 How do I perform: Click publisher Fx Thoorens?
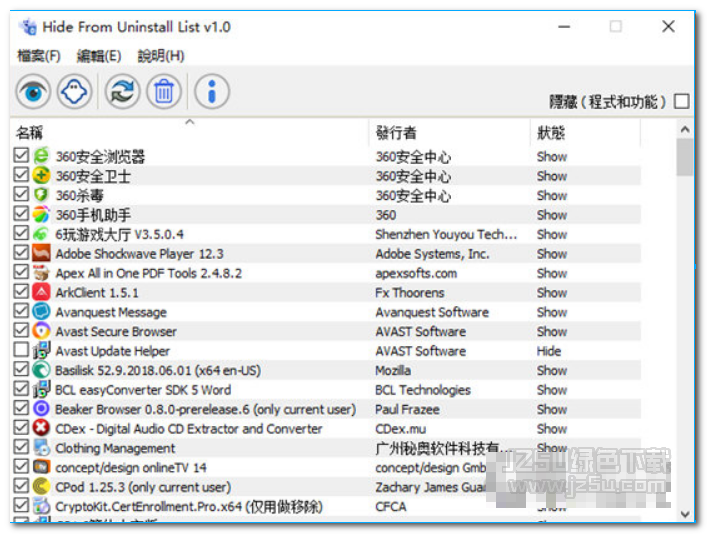click(x=410, y=293)
